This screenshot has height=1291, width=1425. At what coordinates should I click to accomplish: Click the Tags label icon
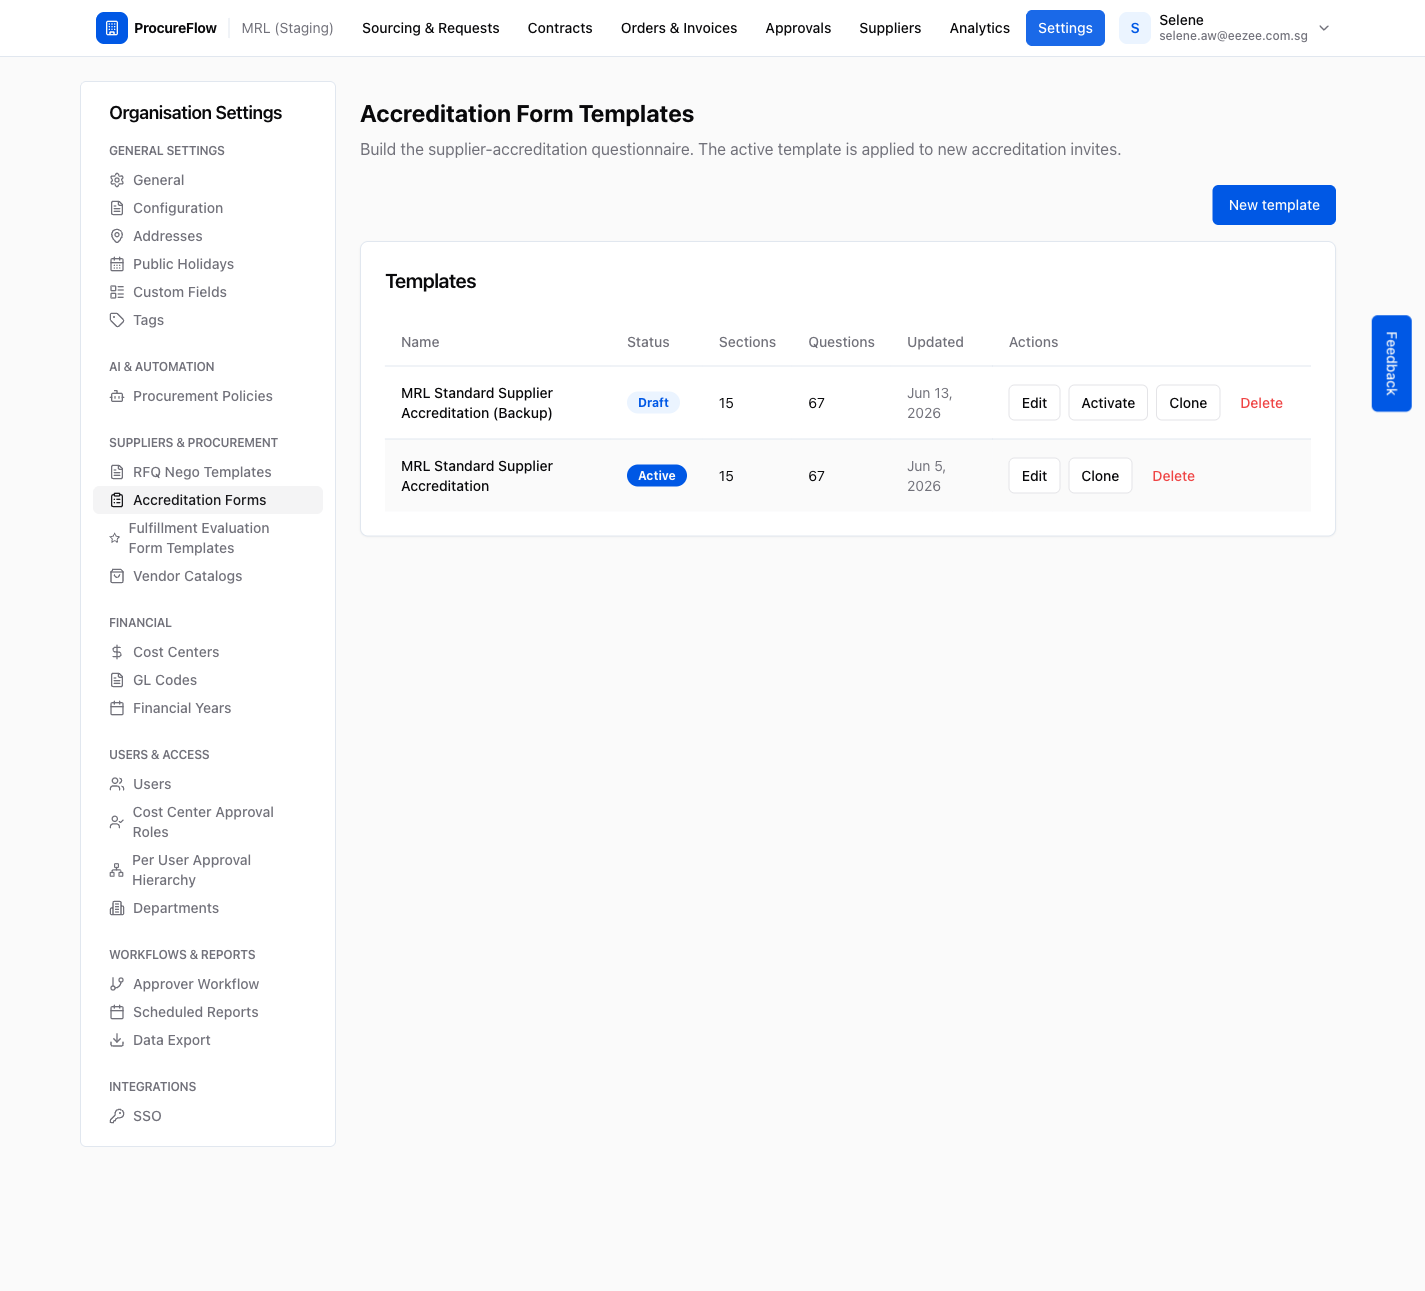click(117, 320)
